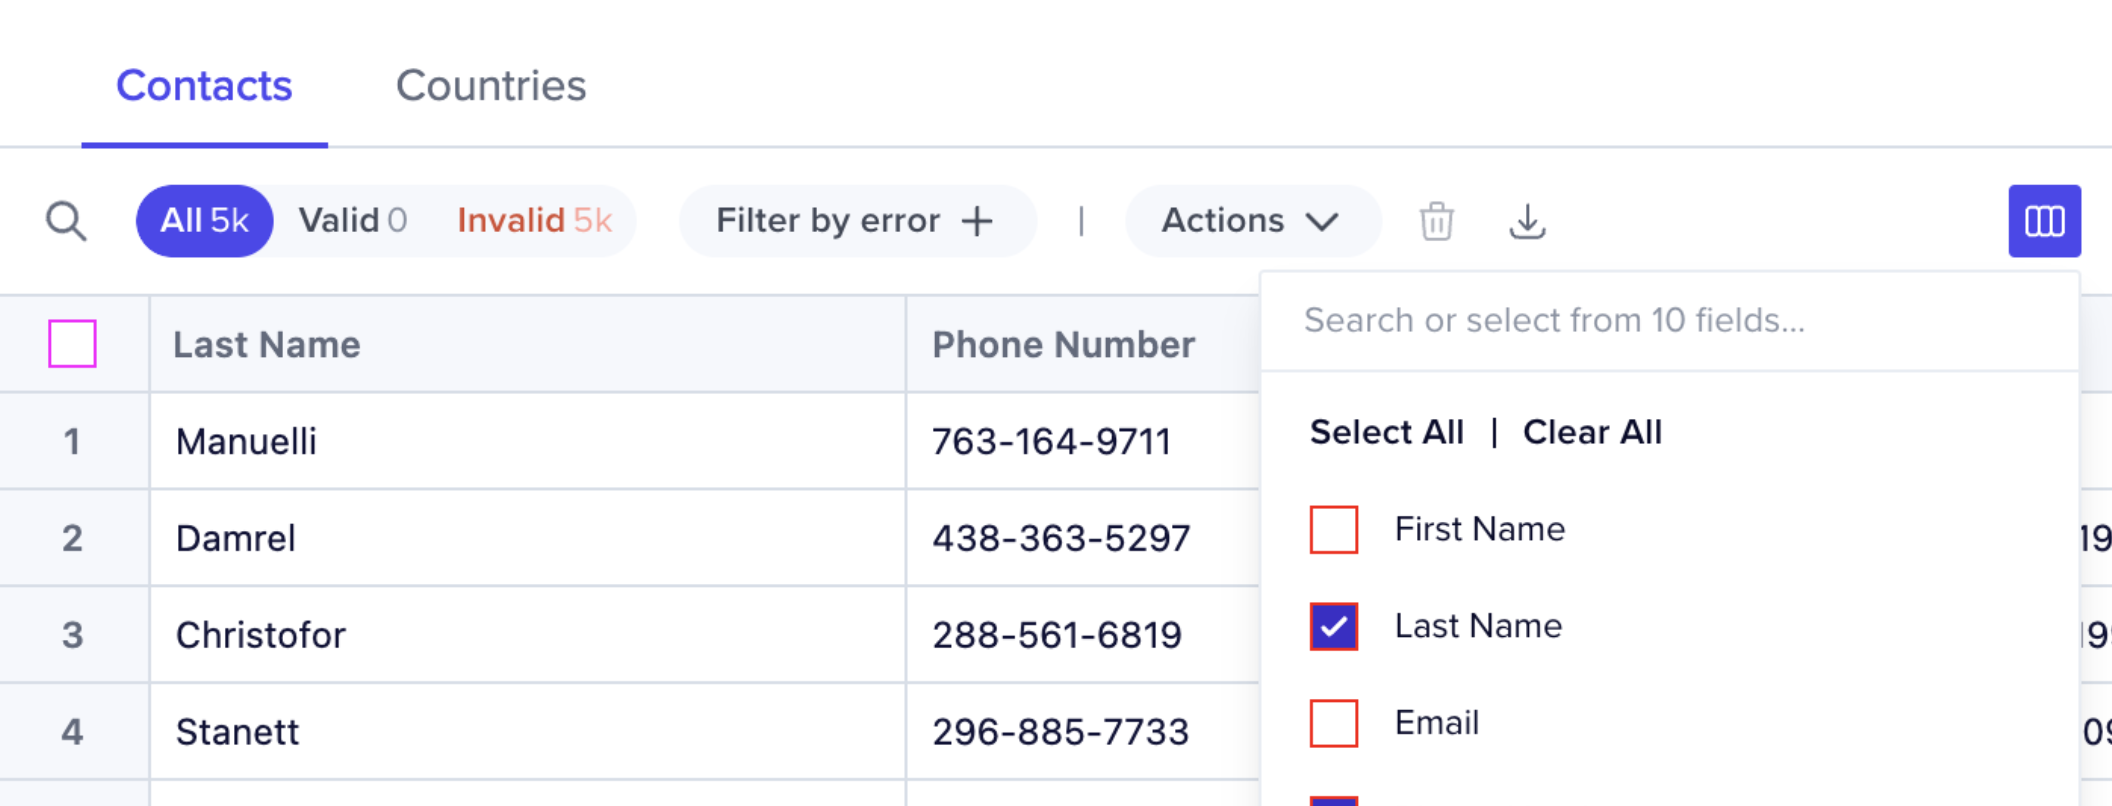Viewport: 2112px width, 806px height.
Task: Click the search magnifier icon
Action: coord(66,221)
